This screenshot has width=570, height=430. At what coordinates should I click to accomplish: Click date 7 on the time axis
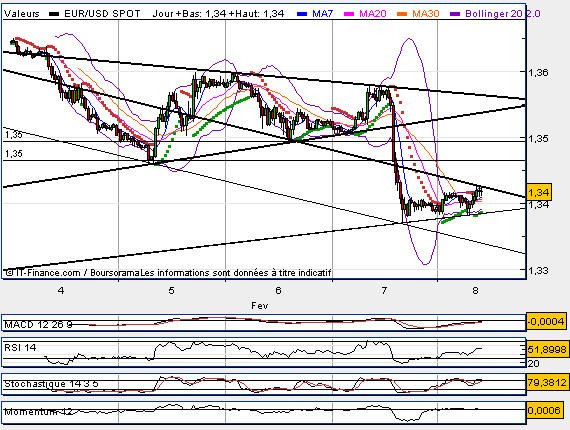[x=384, y=290]
